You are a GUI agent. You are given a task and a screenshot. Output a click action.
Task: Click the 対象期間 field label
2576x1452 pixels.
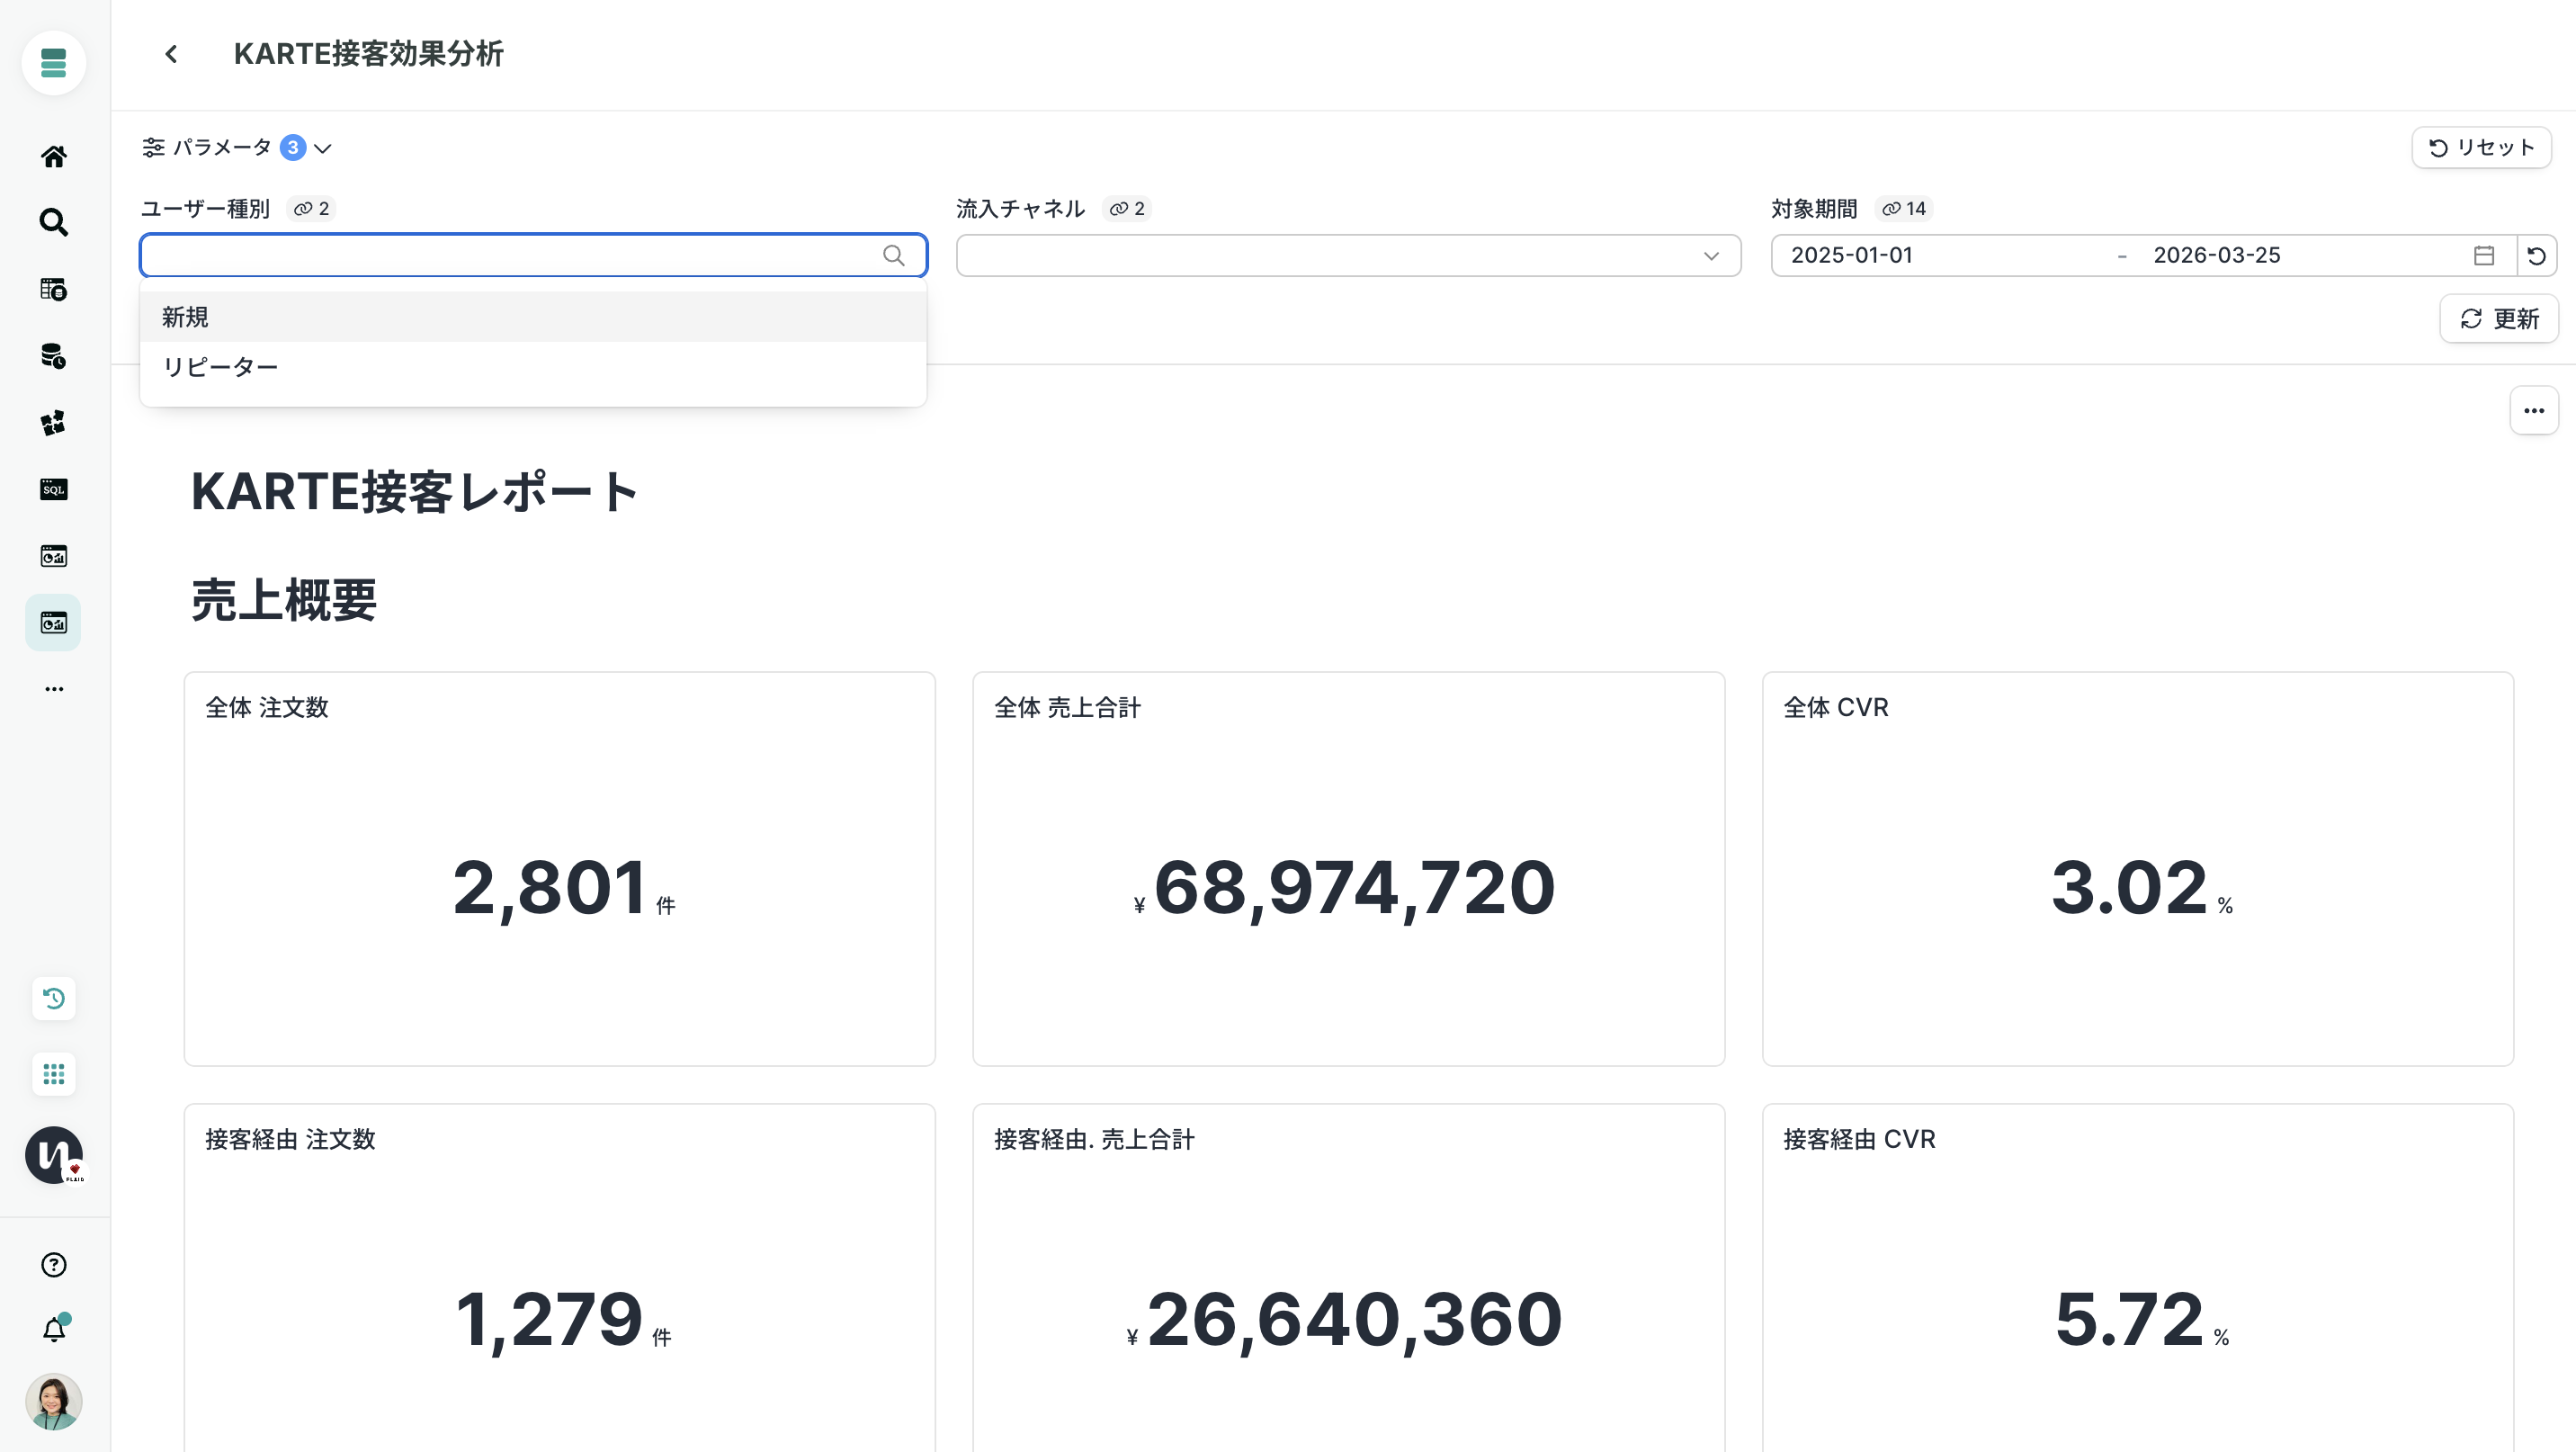point(1814,209)
